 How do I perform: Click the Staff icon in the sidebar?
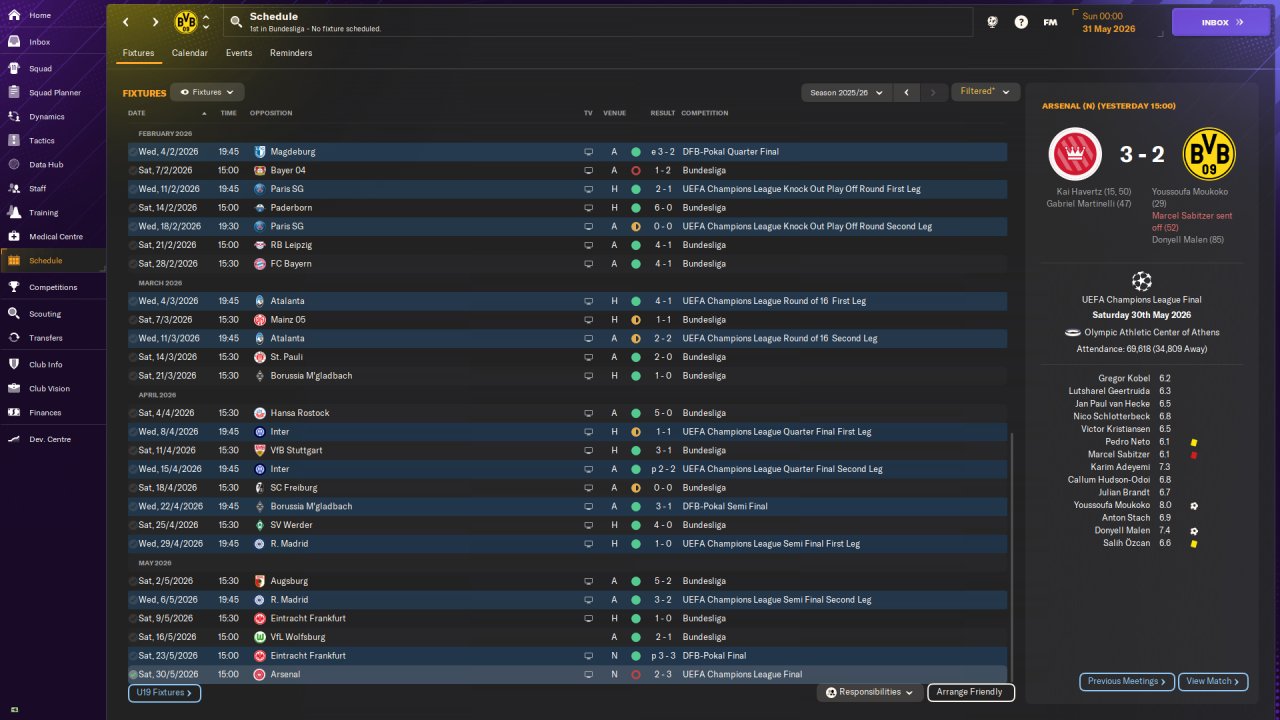pos(14,188)
